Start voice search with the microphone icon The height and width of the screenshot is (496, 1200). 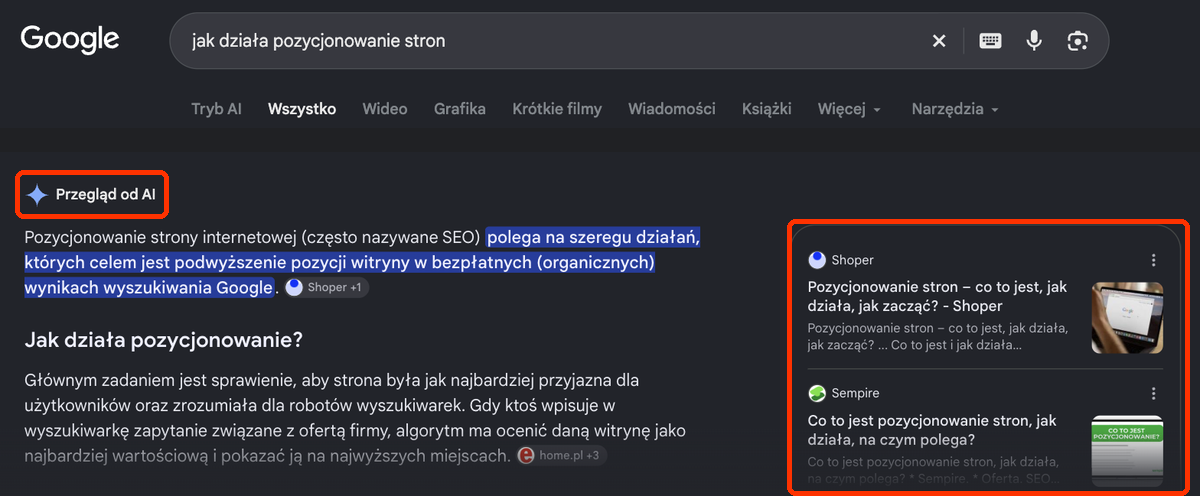click(x=1034, y=41)
